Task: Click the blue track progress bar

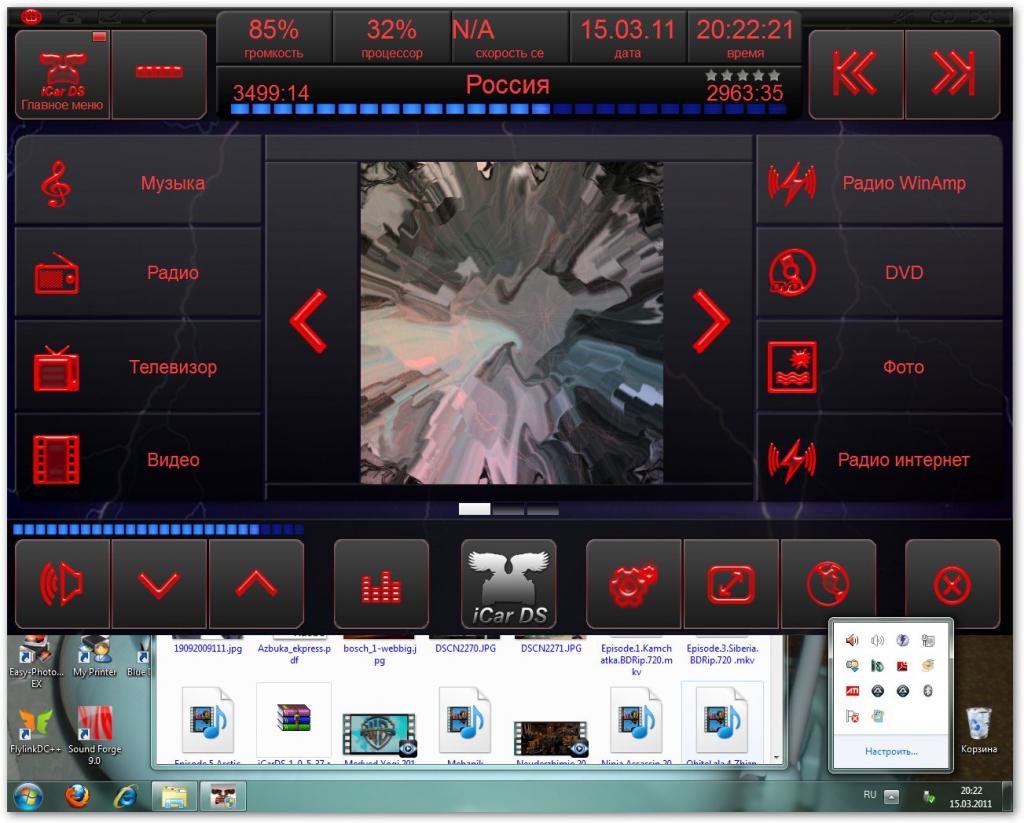Action: [x=510, y=110]
